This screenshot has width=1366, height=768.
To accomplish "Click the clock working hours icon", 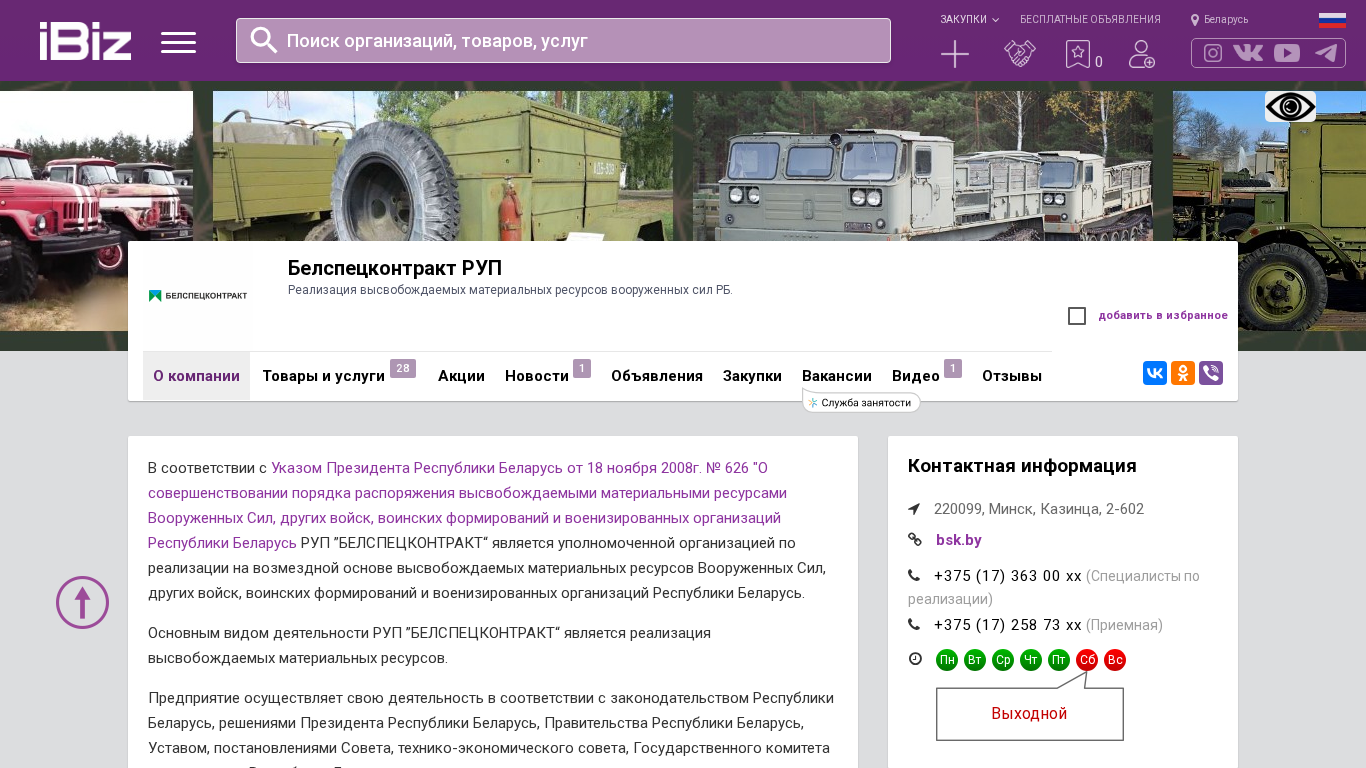I will click(x=915, y=659).
